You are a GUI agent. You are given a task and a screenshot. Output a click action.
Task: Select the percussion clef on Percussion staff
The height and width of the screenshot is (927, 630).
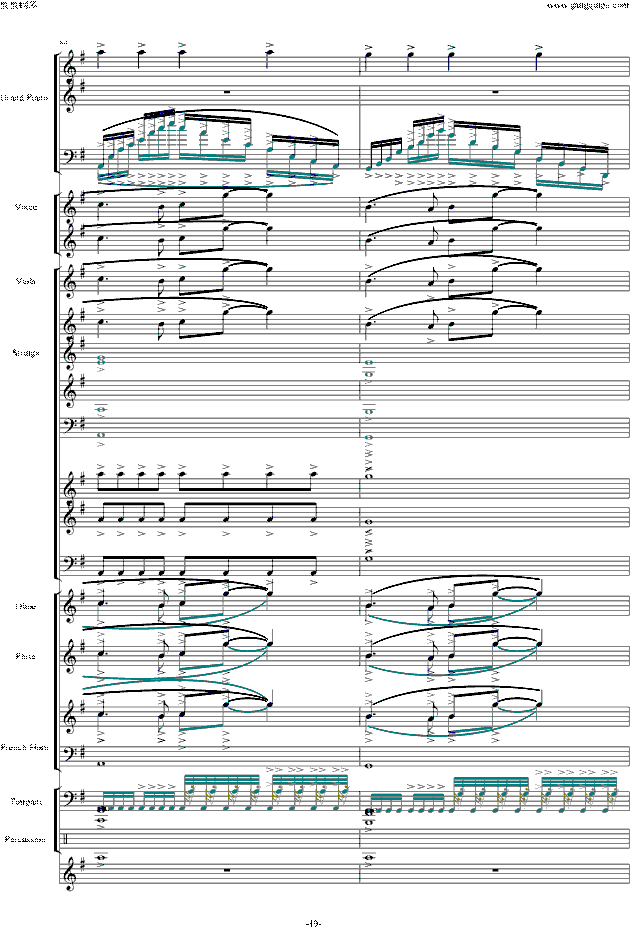click(x=68, y=839)
